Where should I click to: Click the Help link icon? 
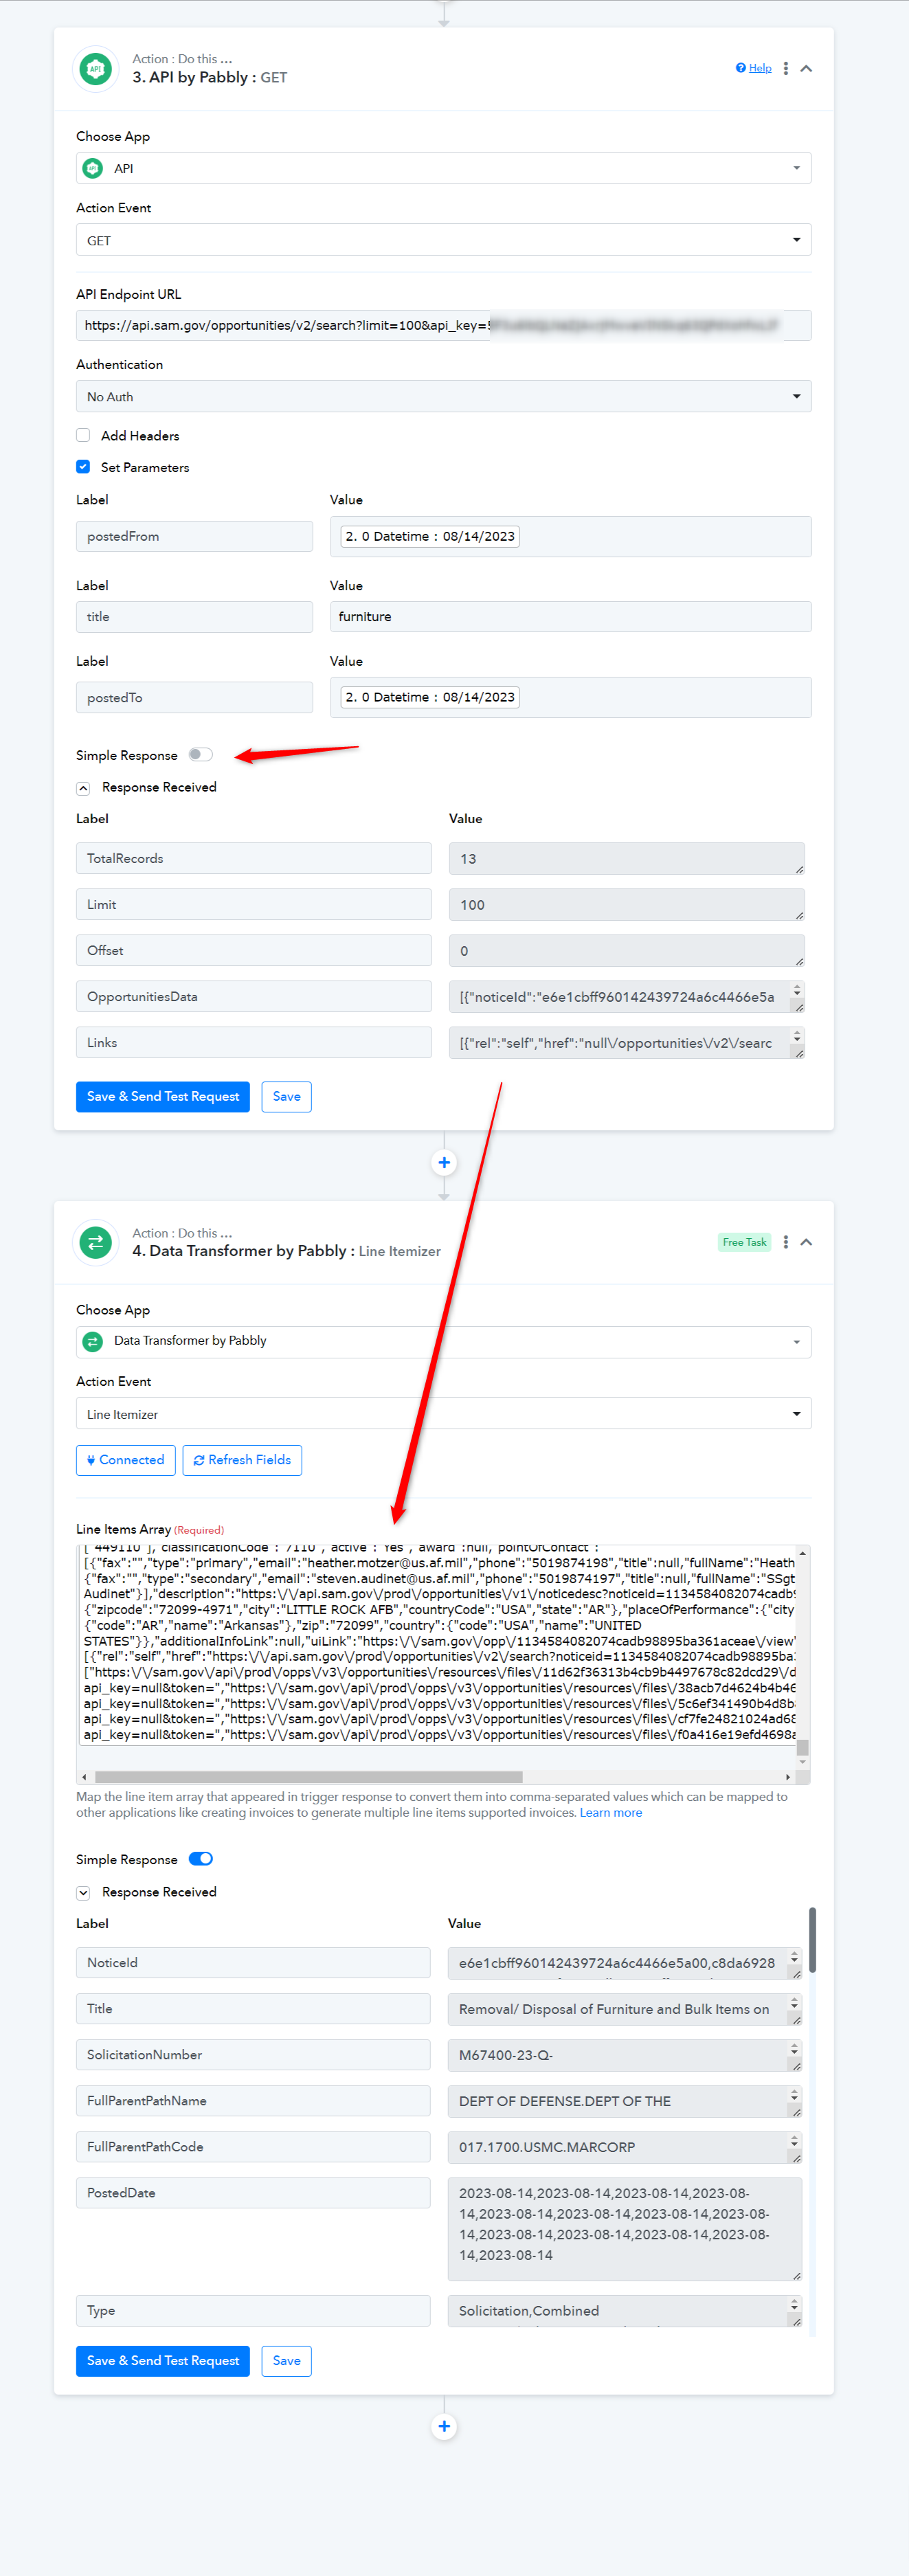[741, 68]
